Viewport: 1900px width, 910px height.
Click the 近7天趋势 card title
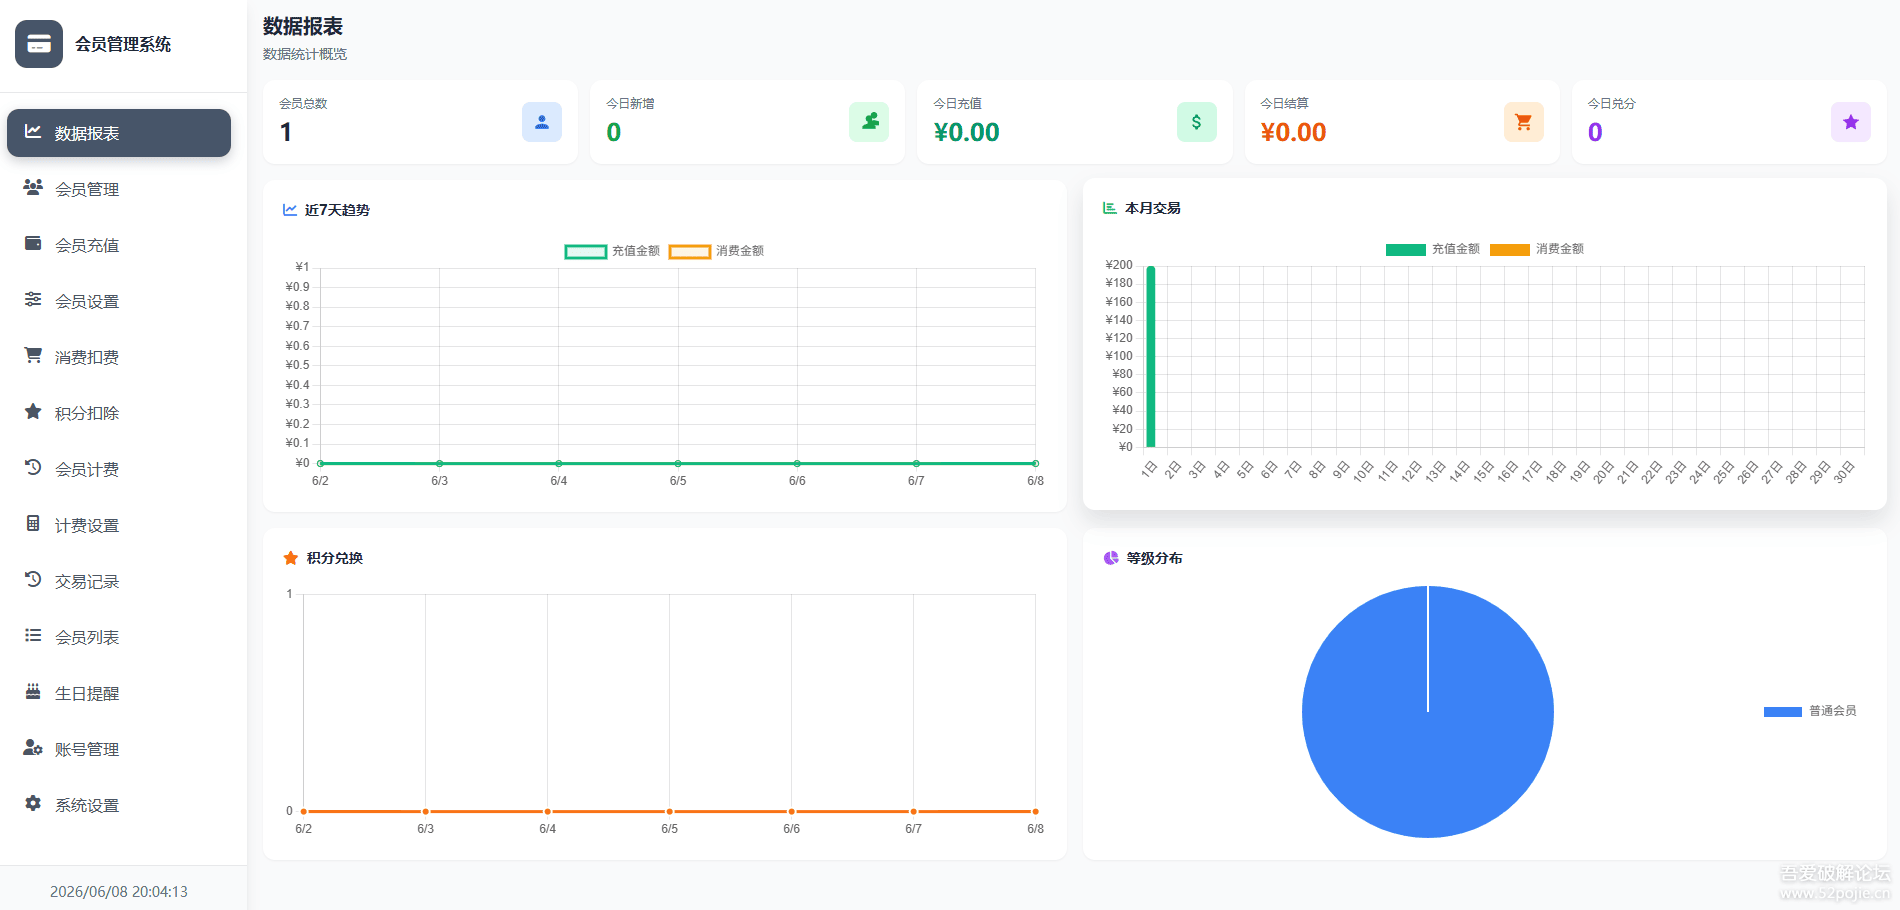pos(337,210)
